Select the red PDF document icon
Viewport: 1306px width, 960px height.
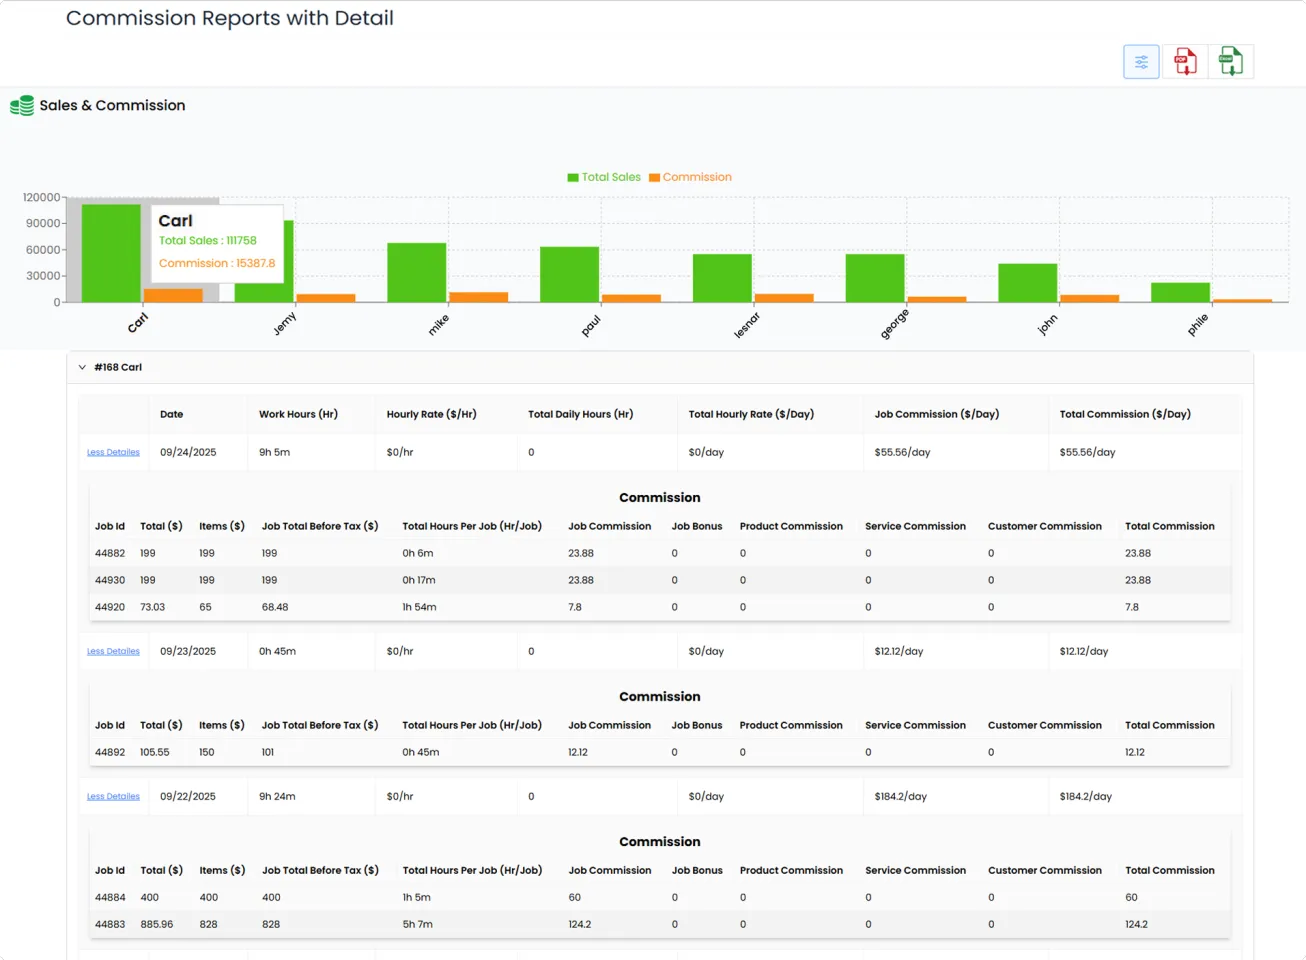click(x=1185, y=61)
